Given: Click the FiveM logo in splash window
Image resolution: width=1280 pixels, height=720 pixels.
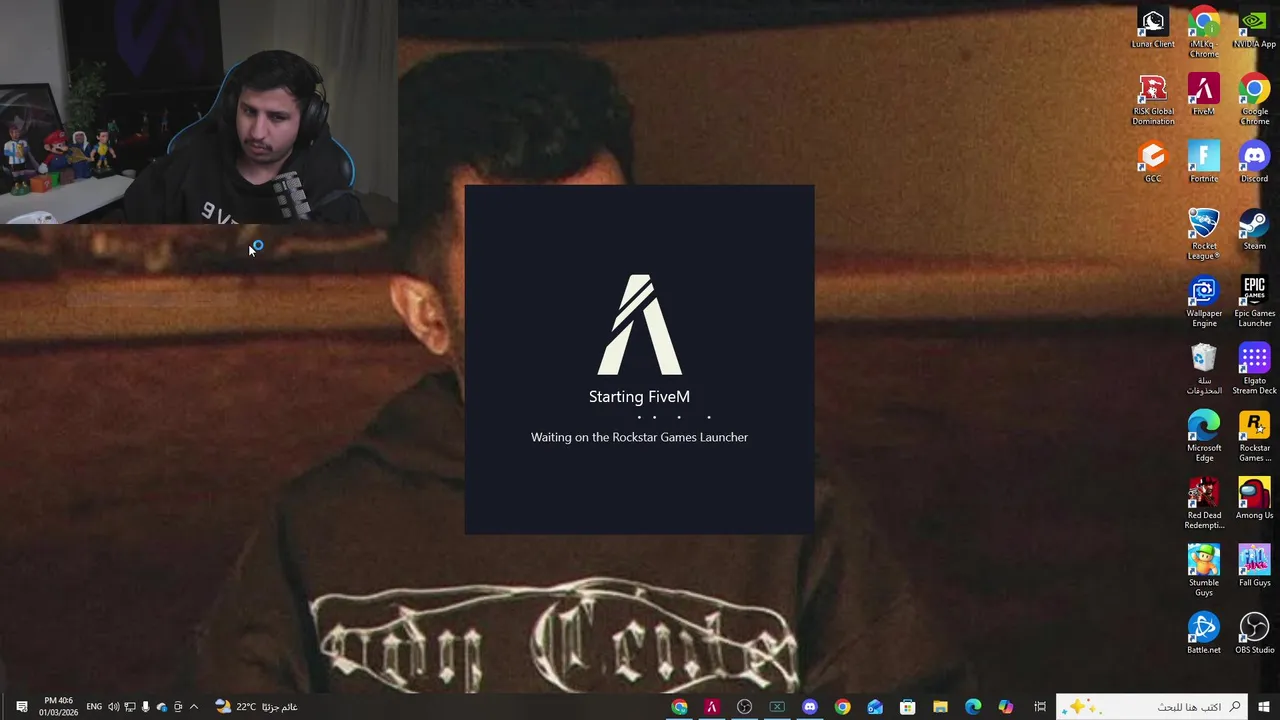Looking at the screenshot, I should 640,325.
